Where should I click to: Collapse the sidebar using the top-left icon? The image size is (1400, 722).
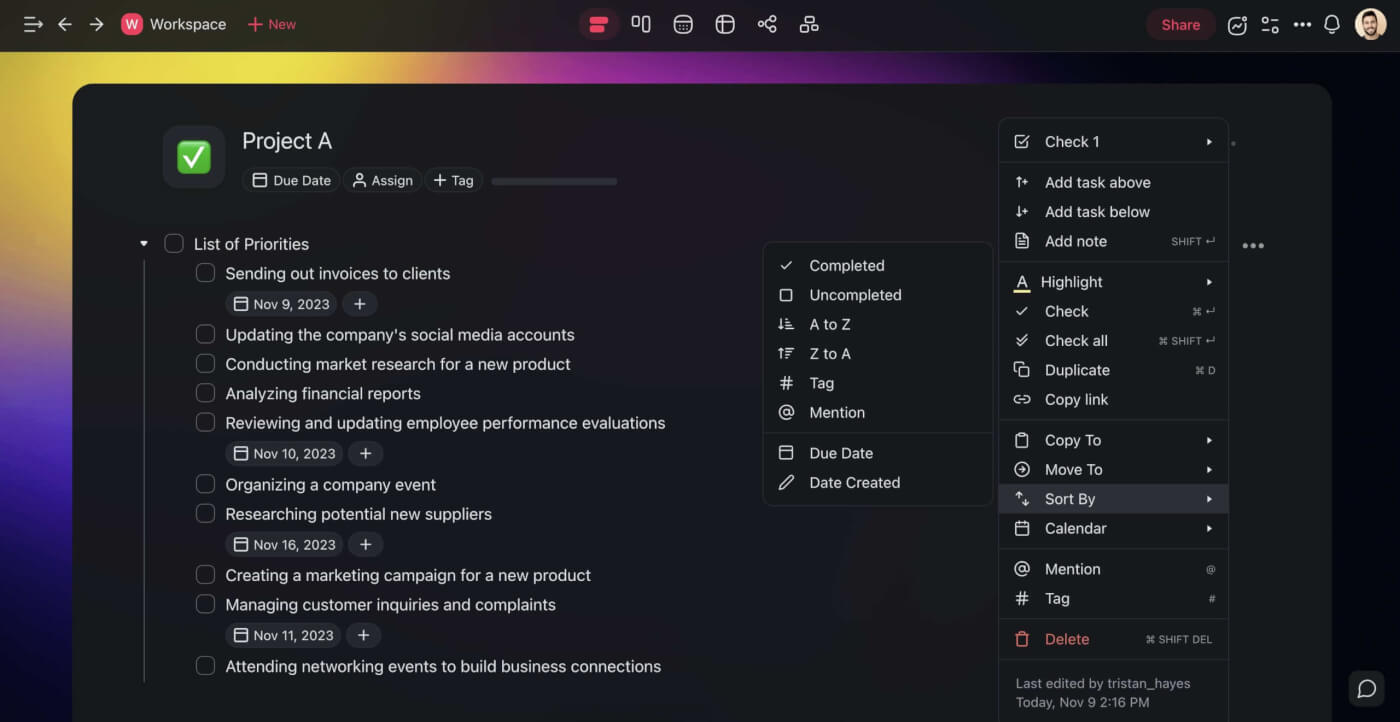(x=33, y=24)
